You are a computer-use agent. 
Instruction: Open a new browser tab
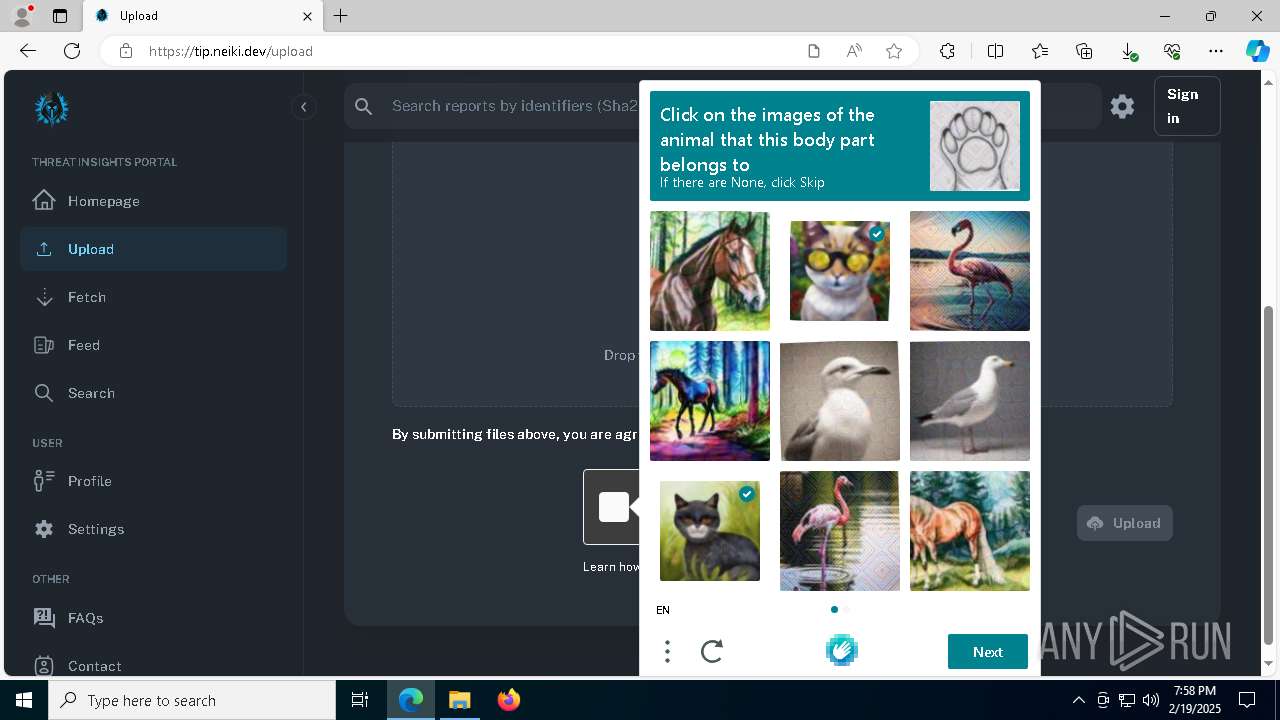click(x=341, y=16)
